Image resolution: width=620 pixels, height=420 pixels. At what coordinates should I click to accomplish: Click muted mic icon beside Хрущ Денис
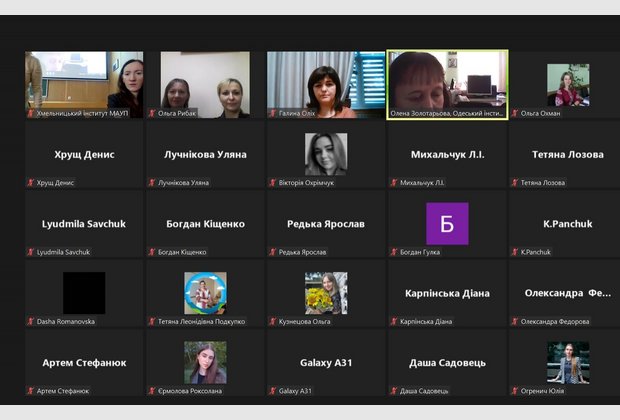click(x=30, y=183)
